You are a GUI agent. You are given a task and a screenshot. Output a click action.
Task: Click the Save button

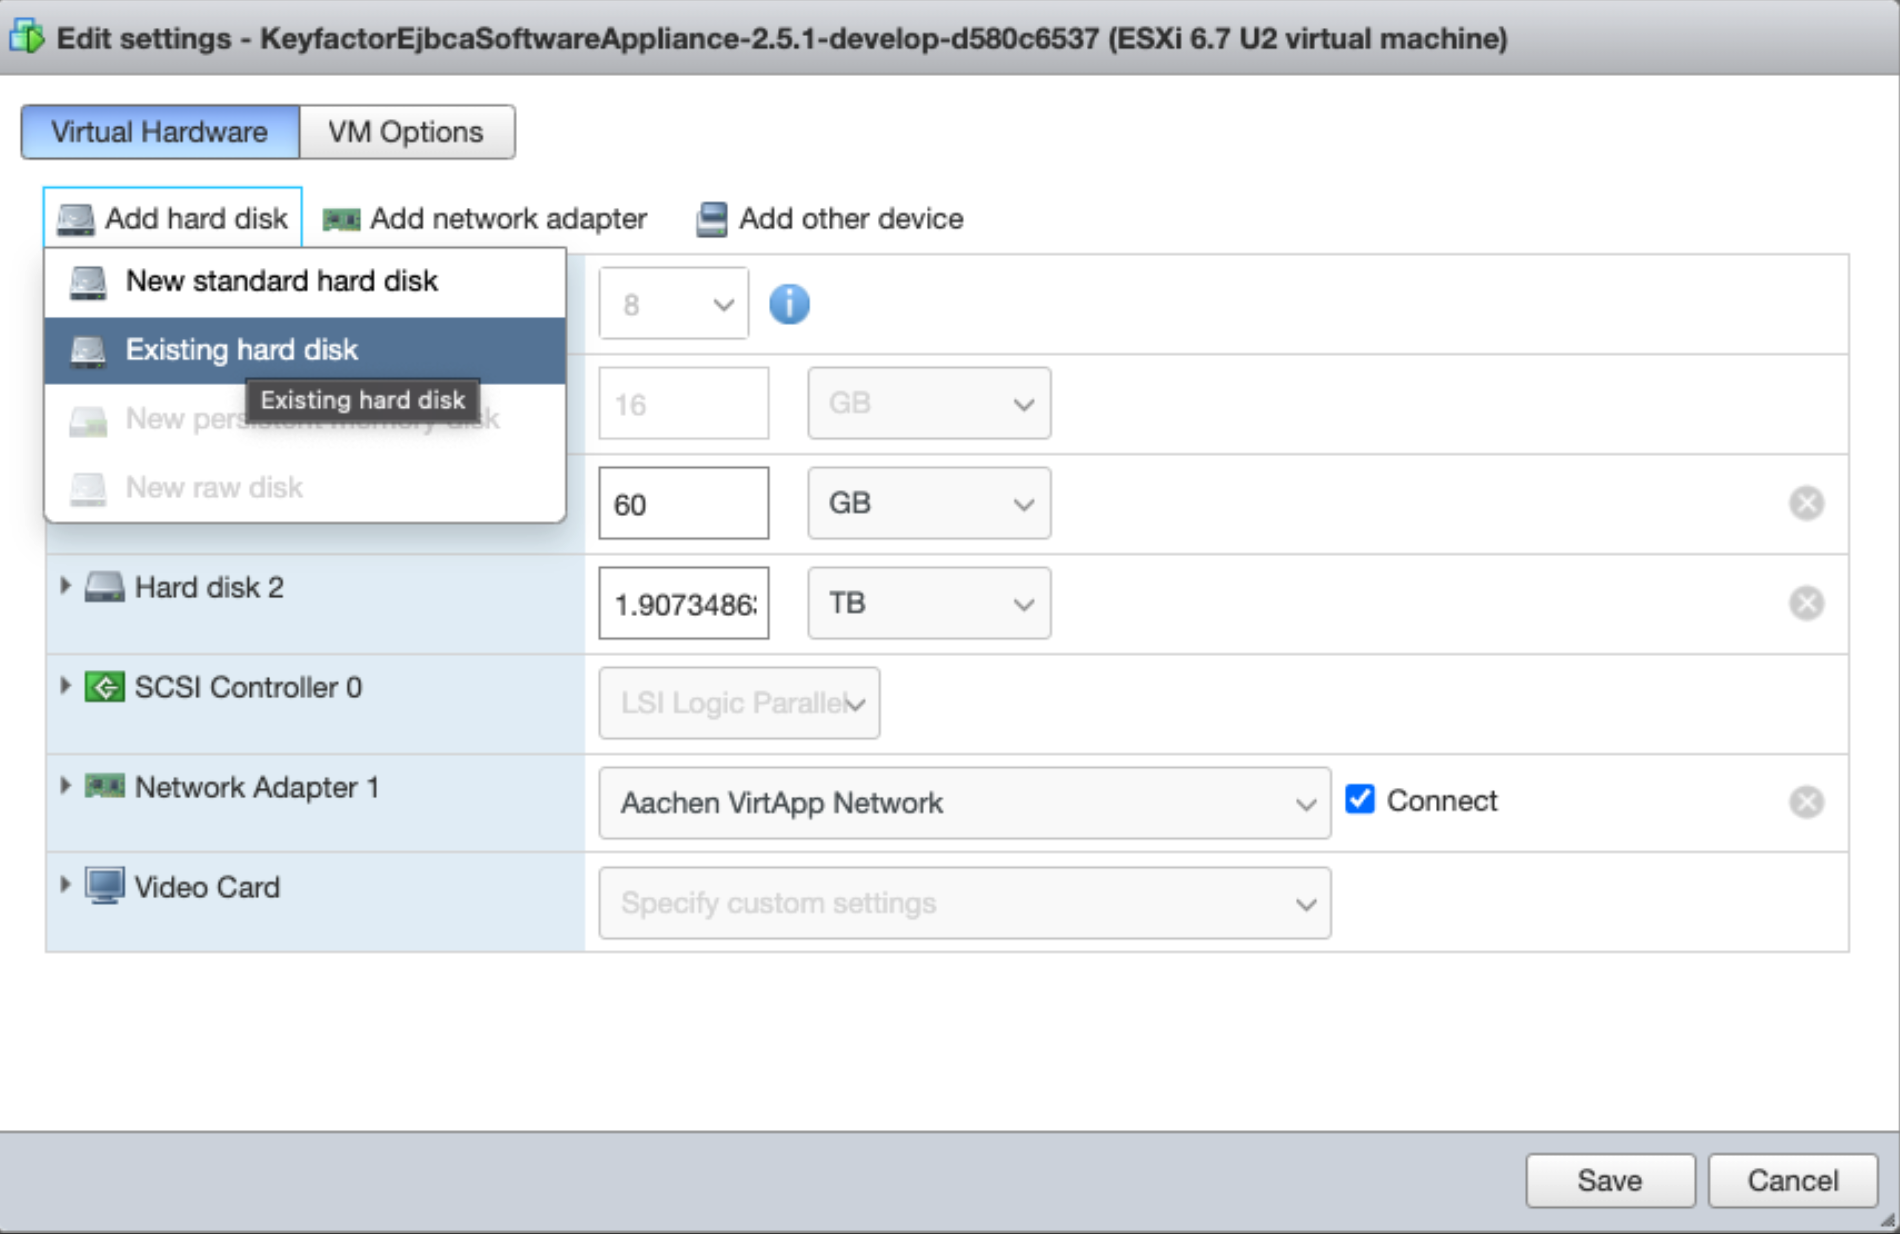[x=1609, y=1181]
